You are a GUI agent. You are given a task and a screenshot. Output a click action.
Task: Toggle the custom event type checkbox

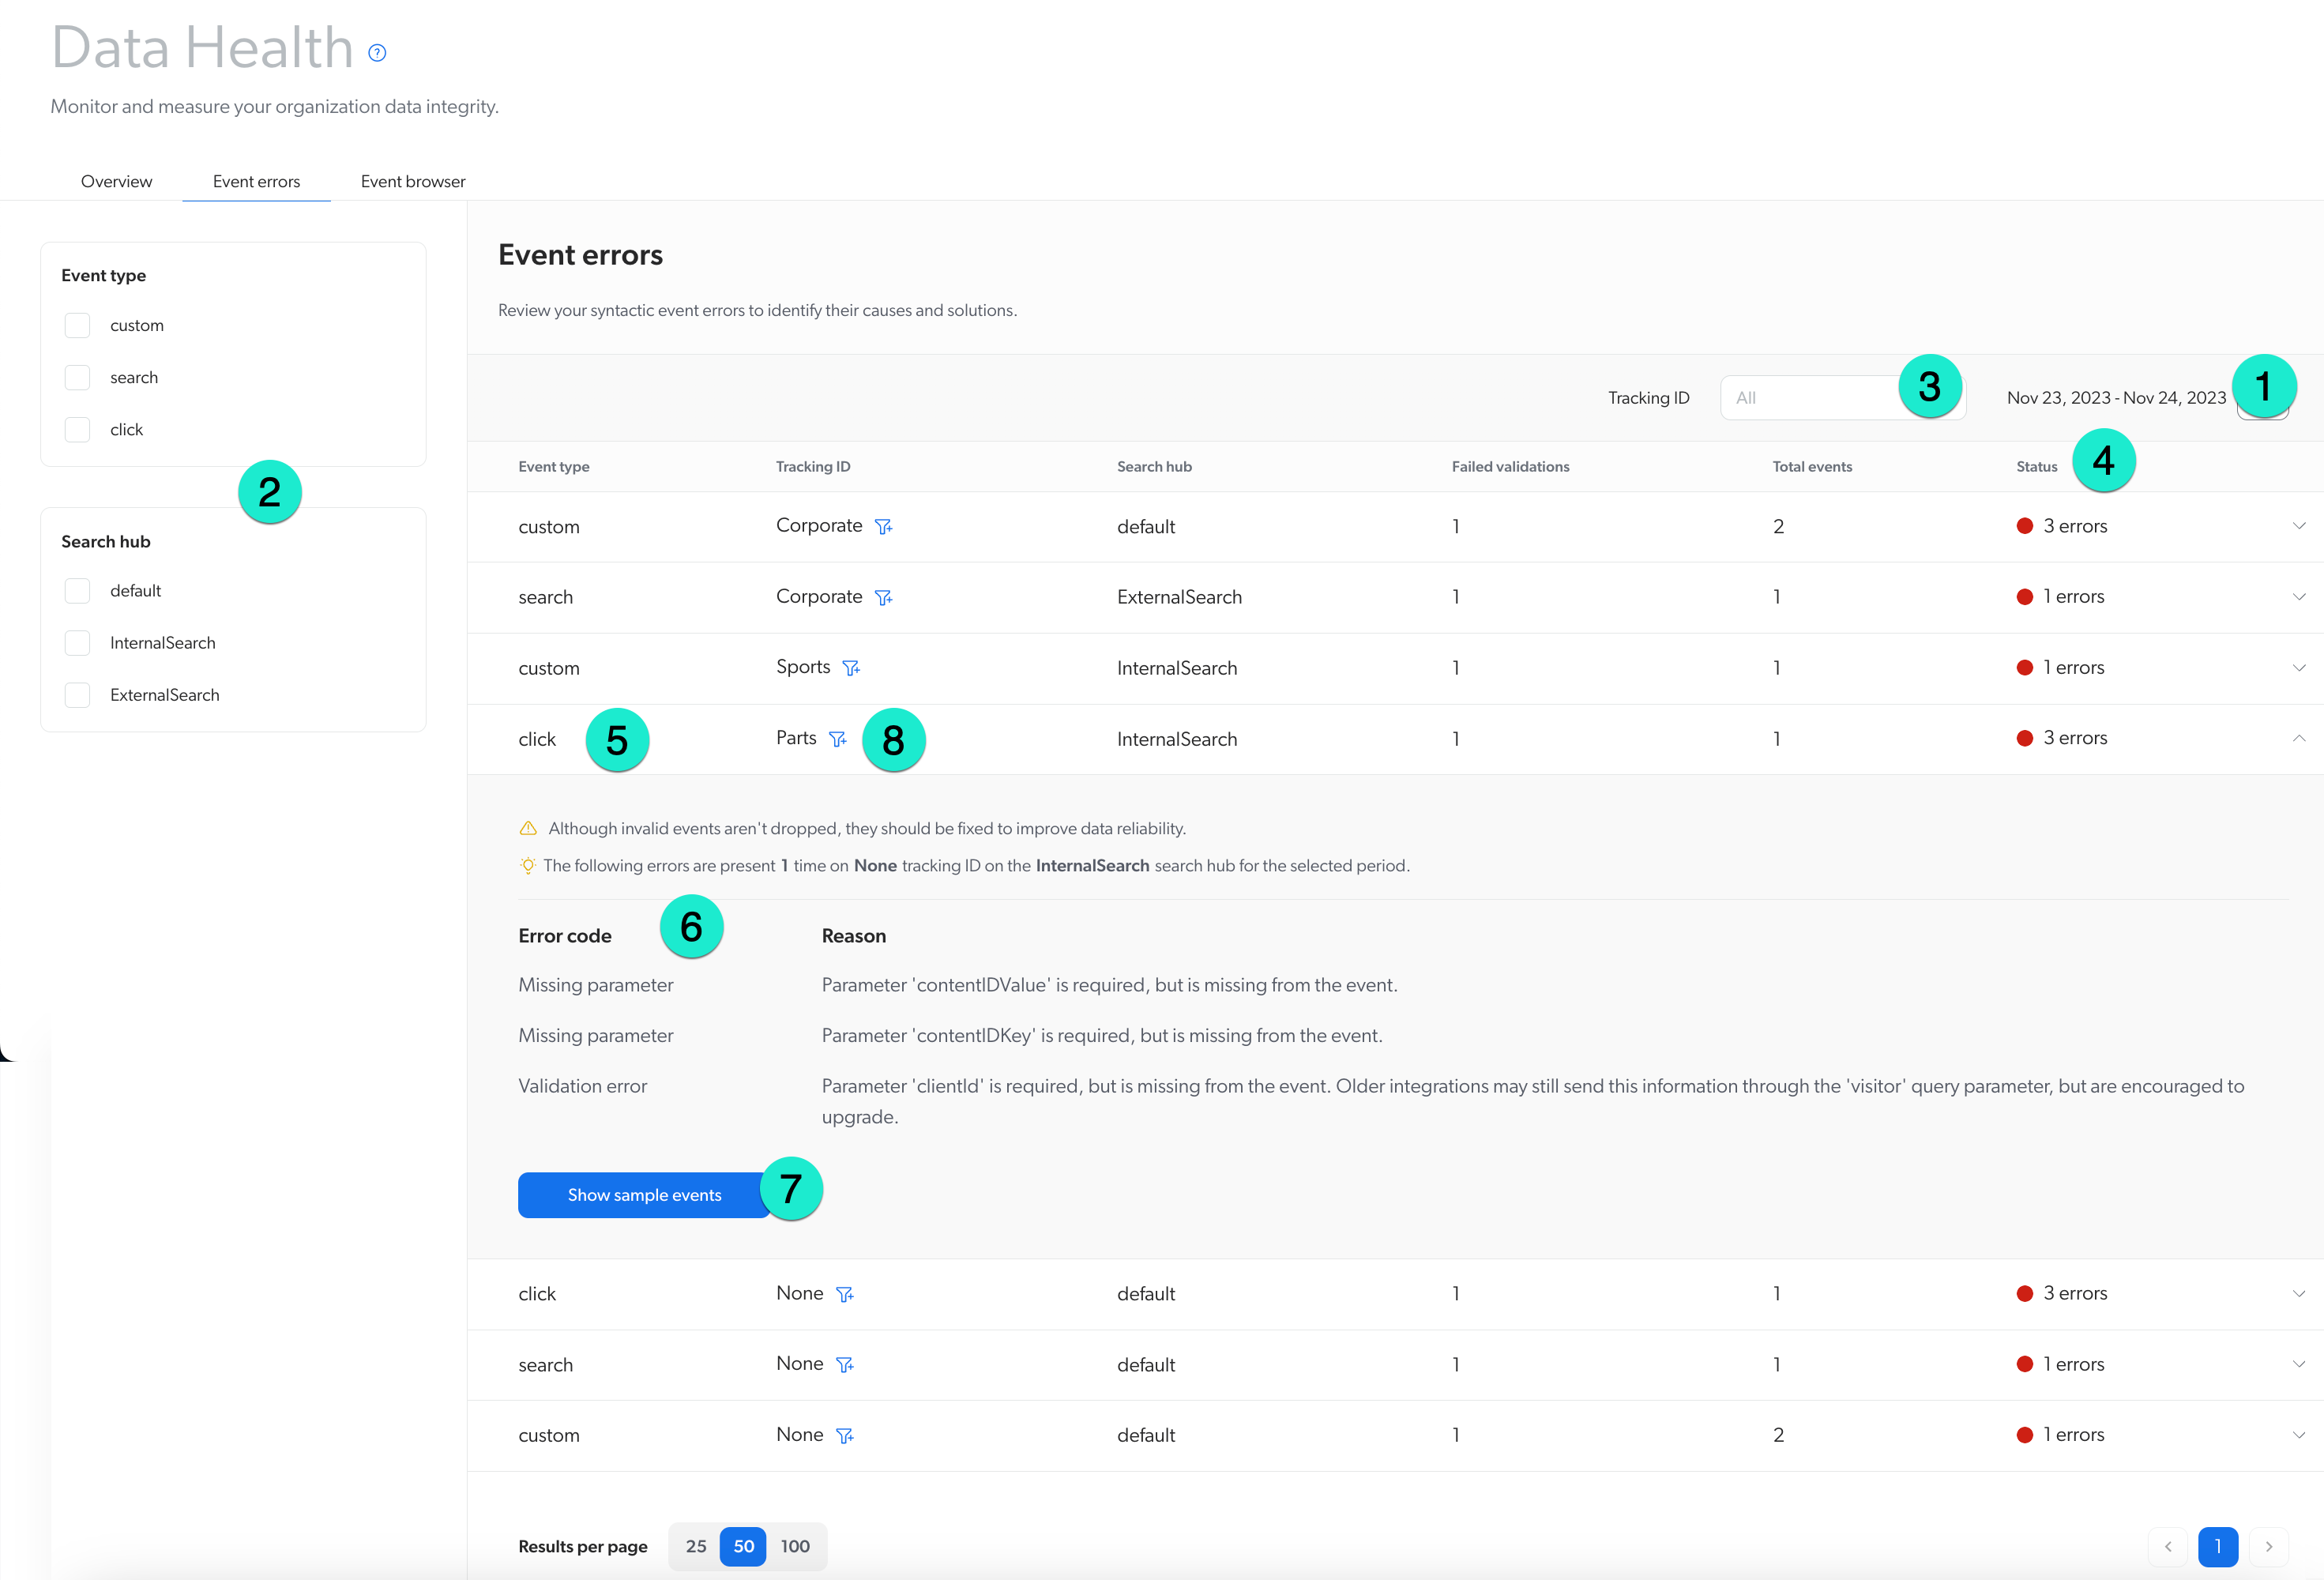click(77, 325)
